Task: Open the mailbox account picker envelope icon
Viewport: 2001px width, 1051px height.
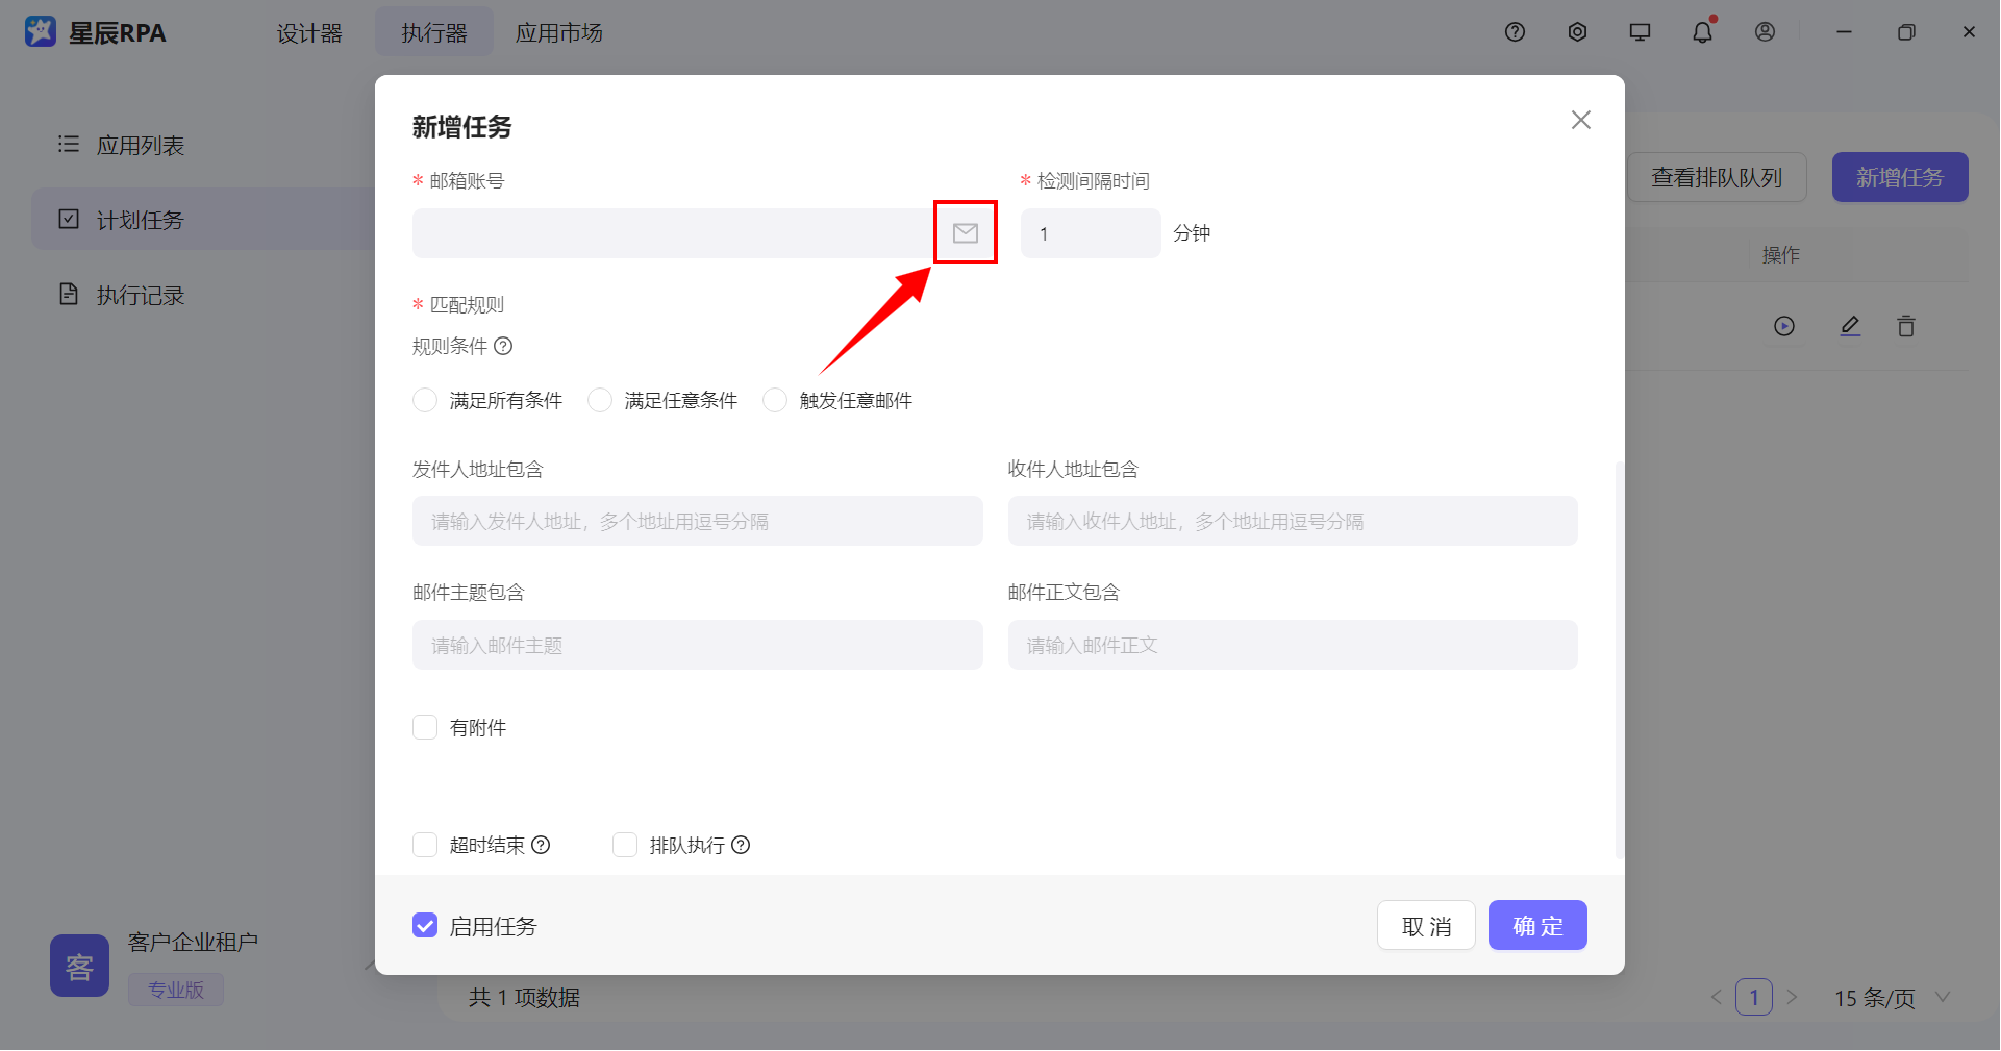Action: coord(965,232)
